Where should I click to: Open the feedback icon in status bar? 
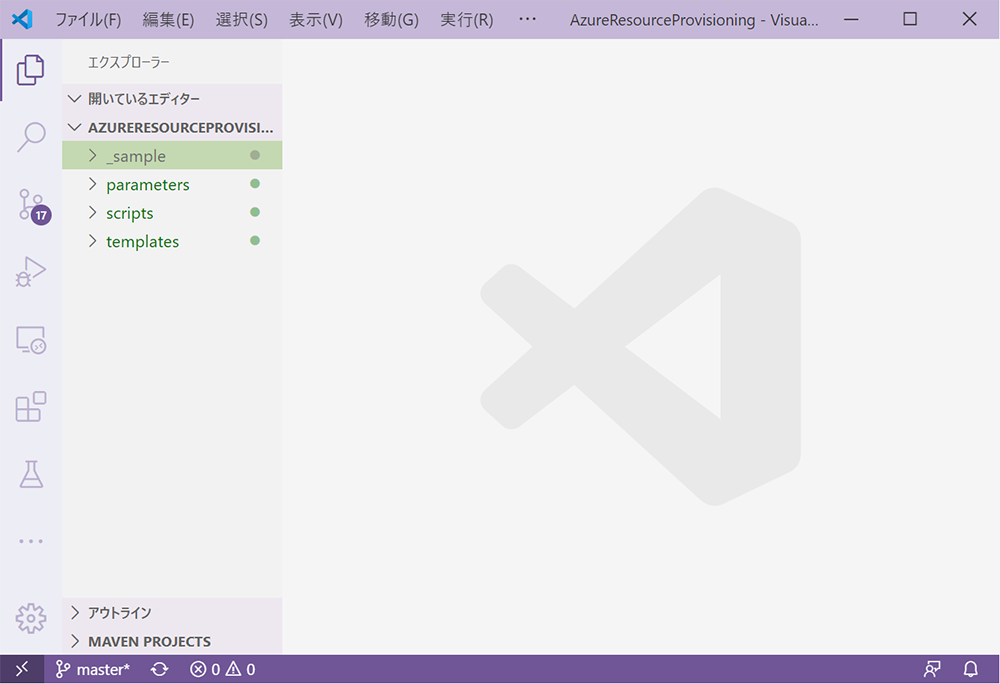click(932, 669)
